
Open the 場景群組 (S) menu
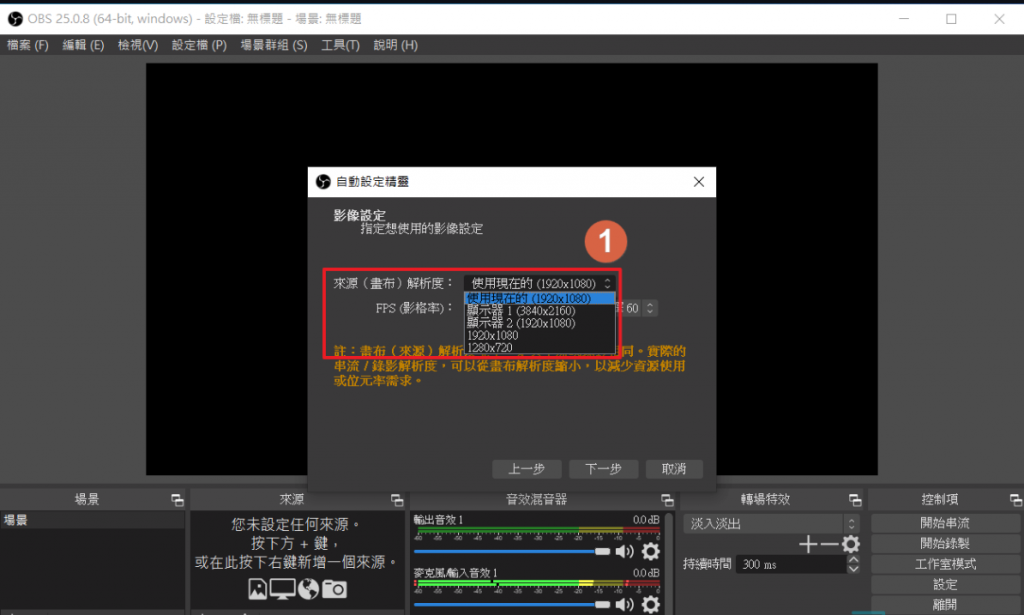[x=274, y=45]
